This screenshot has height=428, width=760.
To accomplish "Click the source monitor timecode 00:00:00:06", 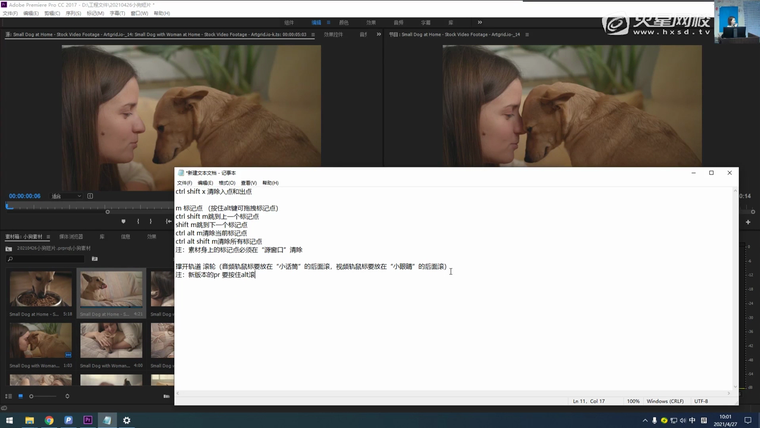I will (x=25, y=196).
